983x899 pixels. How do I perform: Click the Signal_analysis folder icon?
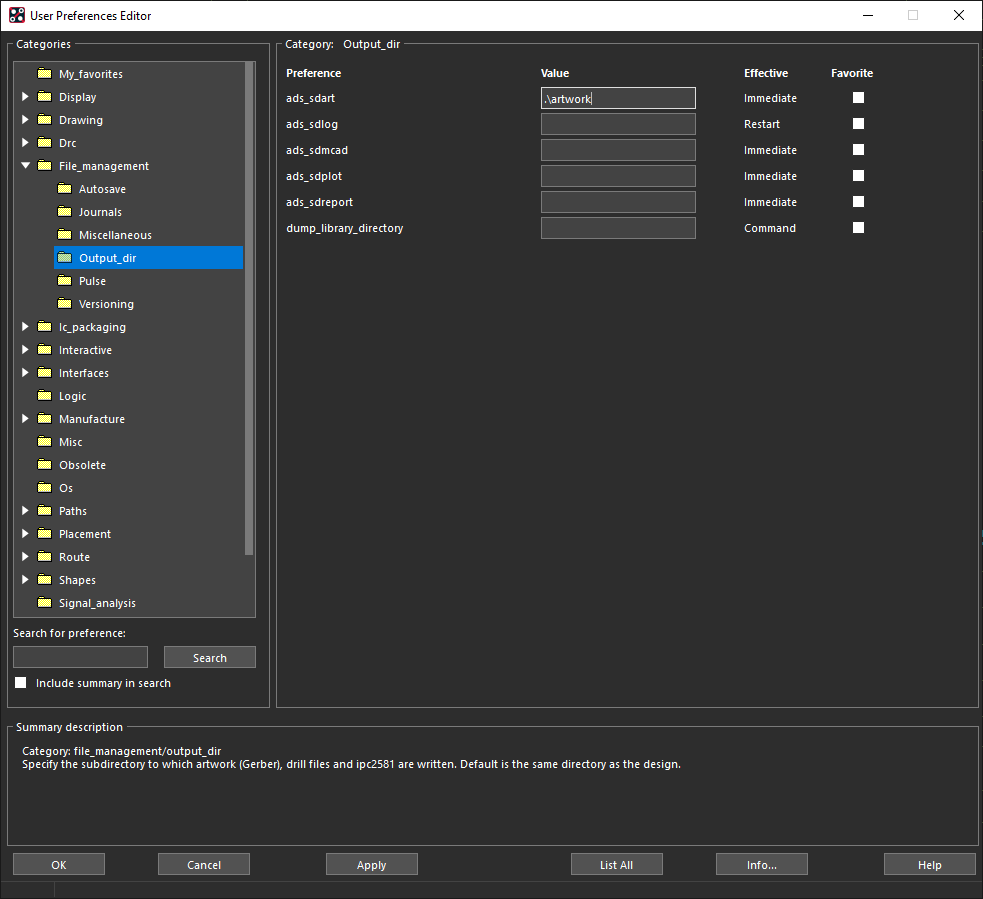[x=45, y=602]
